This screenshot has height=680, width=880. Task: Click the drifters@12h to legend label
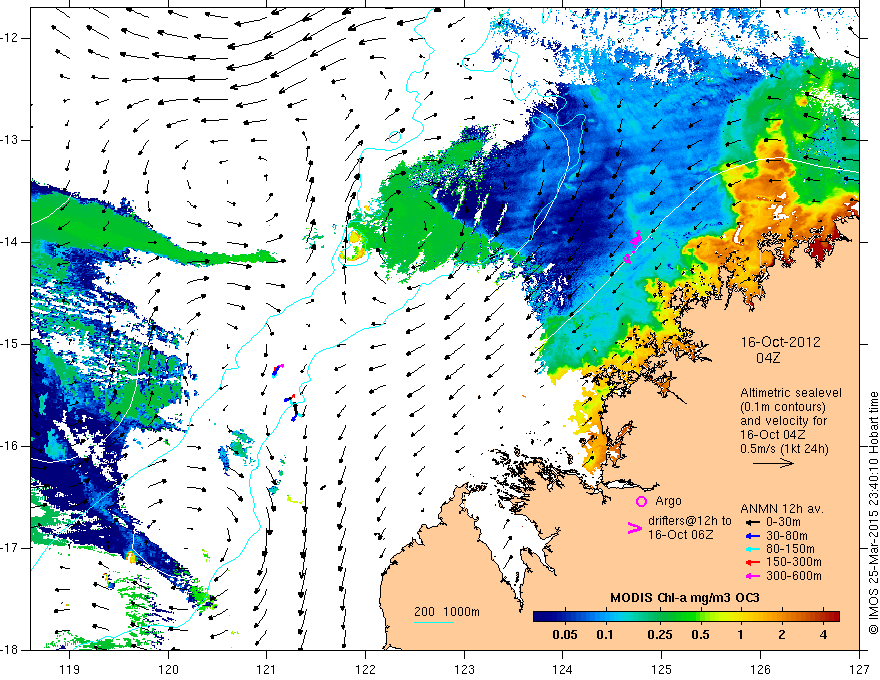coord(690,521)
